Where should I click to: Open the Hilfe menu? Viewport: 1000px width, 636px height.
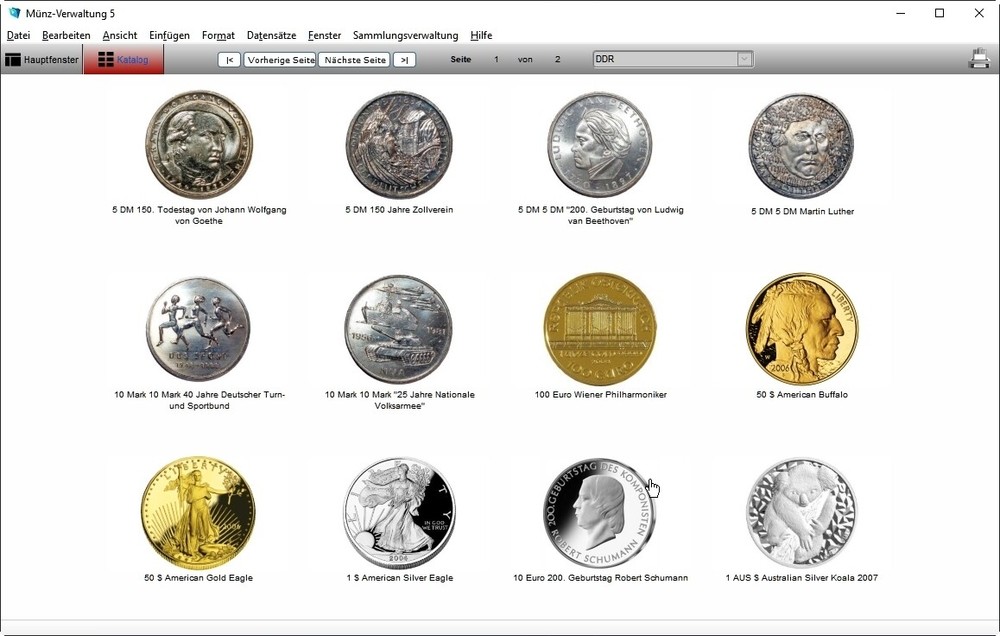click(x=481, y=35)
